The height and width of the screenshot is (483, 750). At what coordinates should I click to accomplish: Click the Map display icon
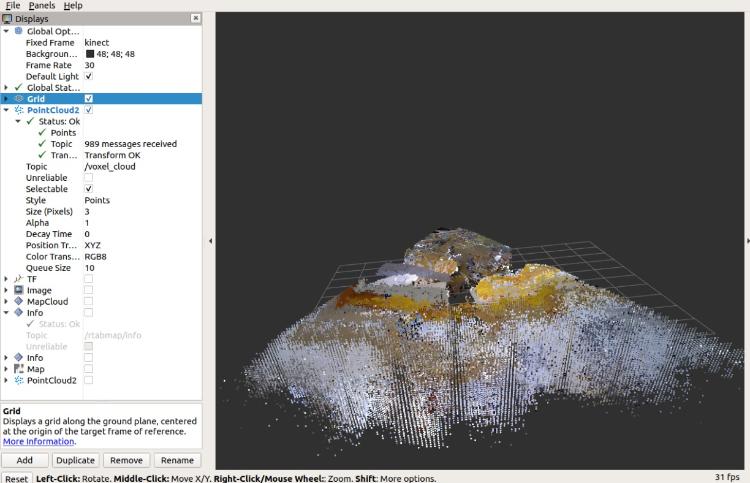click(x=19, y=369)
